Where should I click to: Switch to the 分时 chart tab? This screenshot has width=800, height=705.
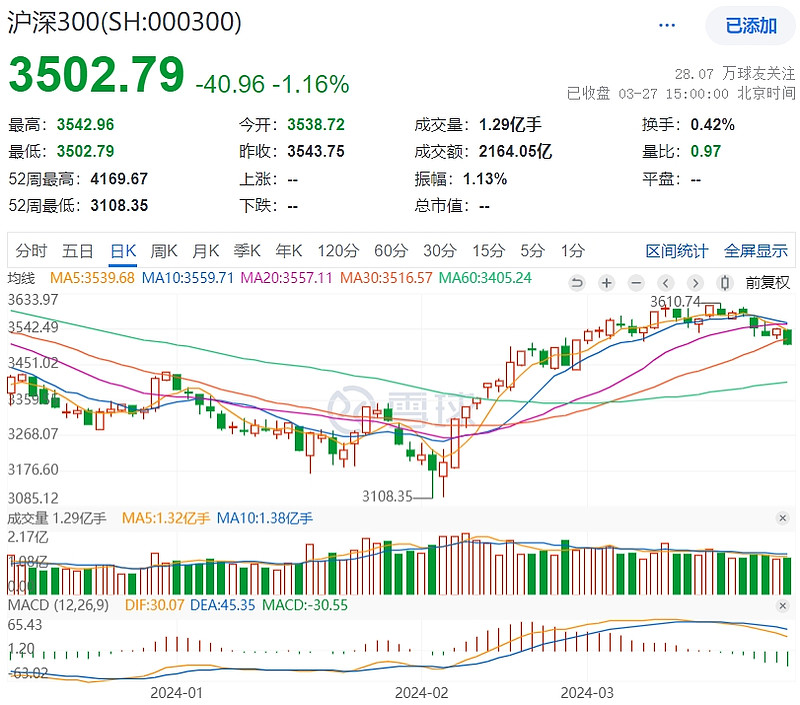(31, 251)
